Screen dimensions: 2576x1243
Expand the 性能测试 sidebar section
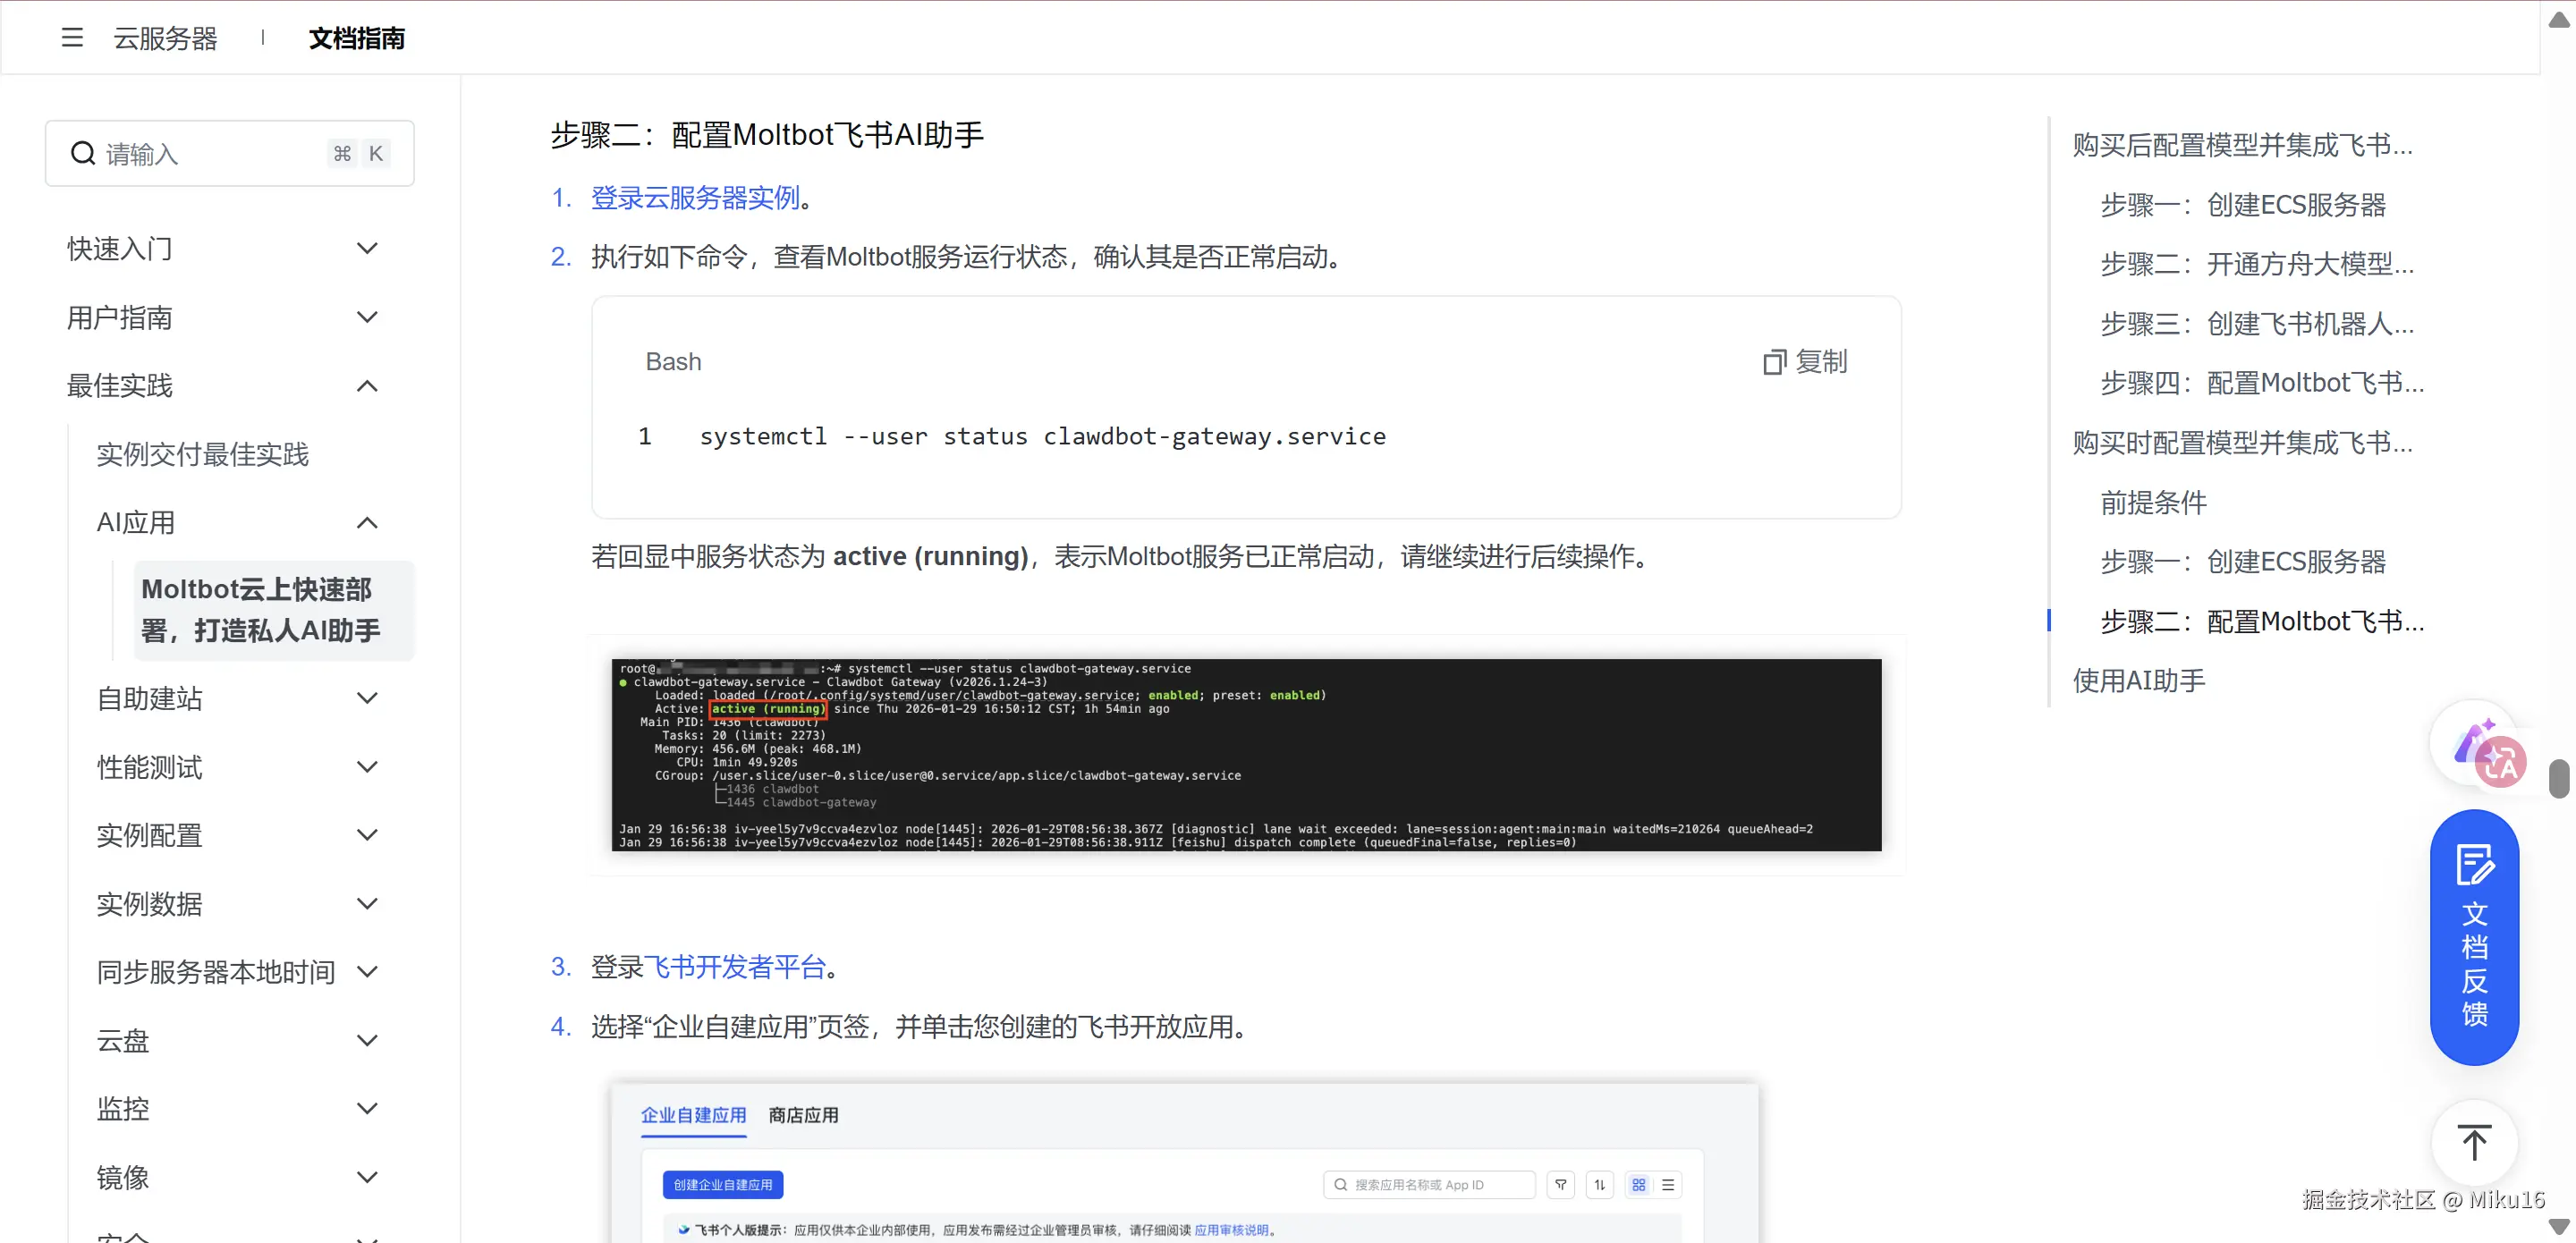(367, 767)
